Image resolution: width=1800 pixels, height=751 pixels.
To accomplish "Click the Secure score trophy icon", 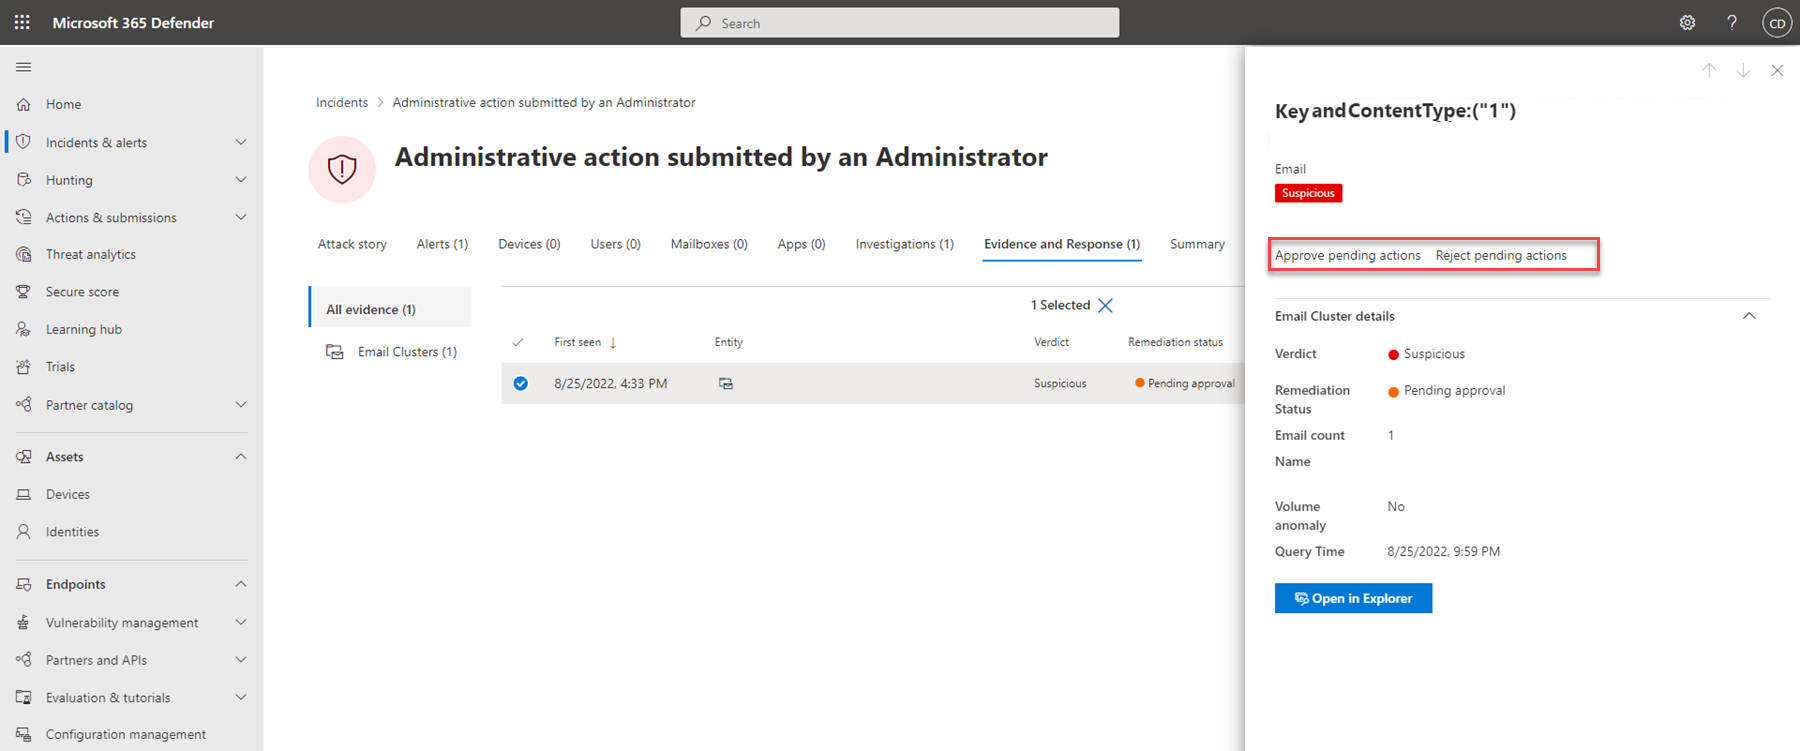I will [24, 292].
